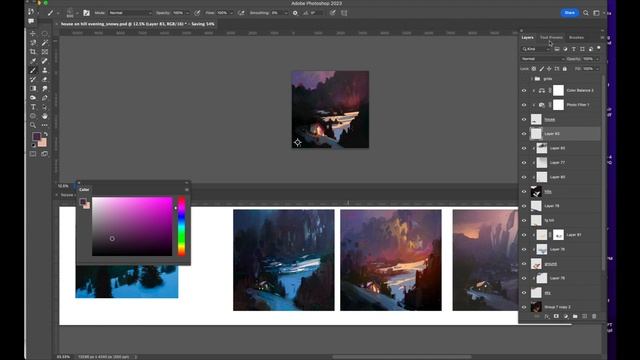This screenshot has height=360, width=640.
Task: Select the Gradient tool
Action: (33, 88)
